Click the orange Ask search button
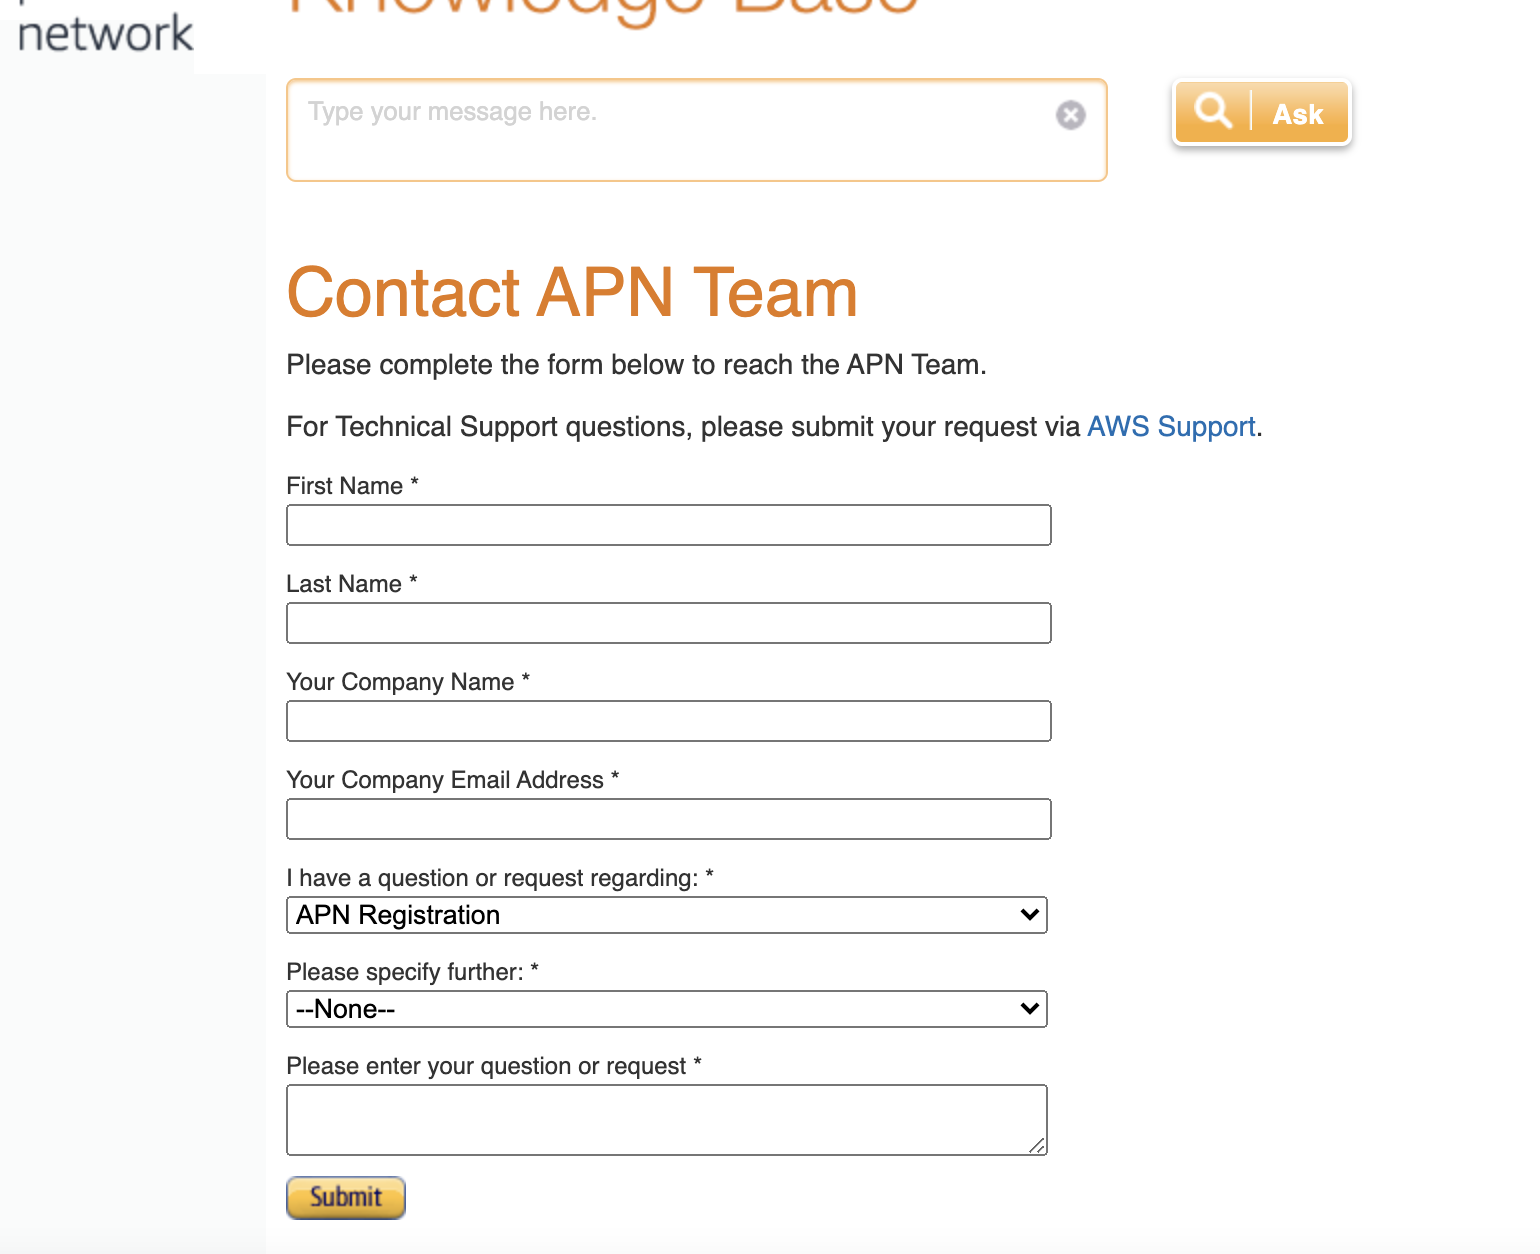Image resolution: width=1540 pixels, height=1254 pixels. pyautogui.click(x=1262, y=112)
